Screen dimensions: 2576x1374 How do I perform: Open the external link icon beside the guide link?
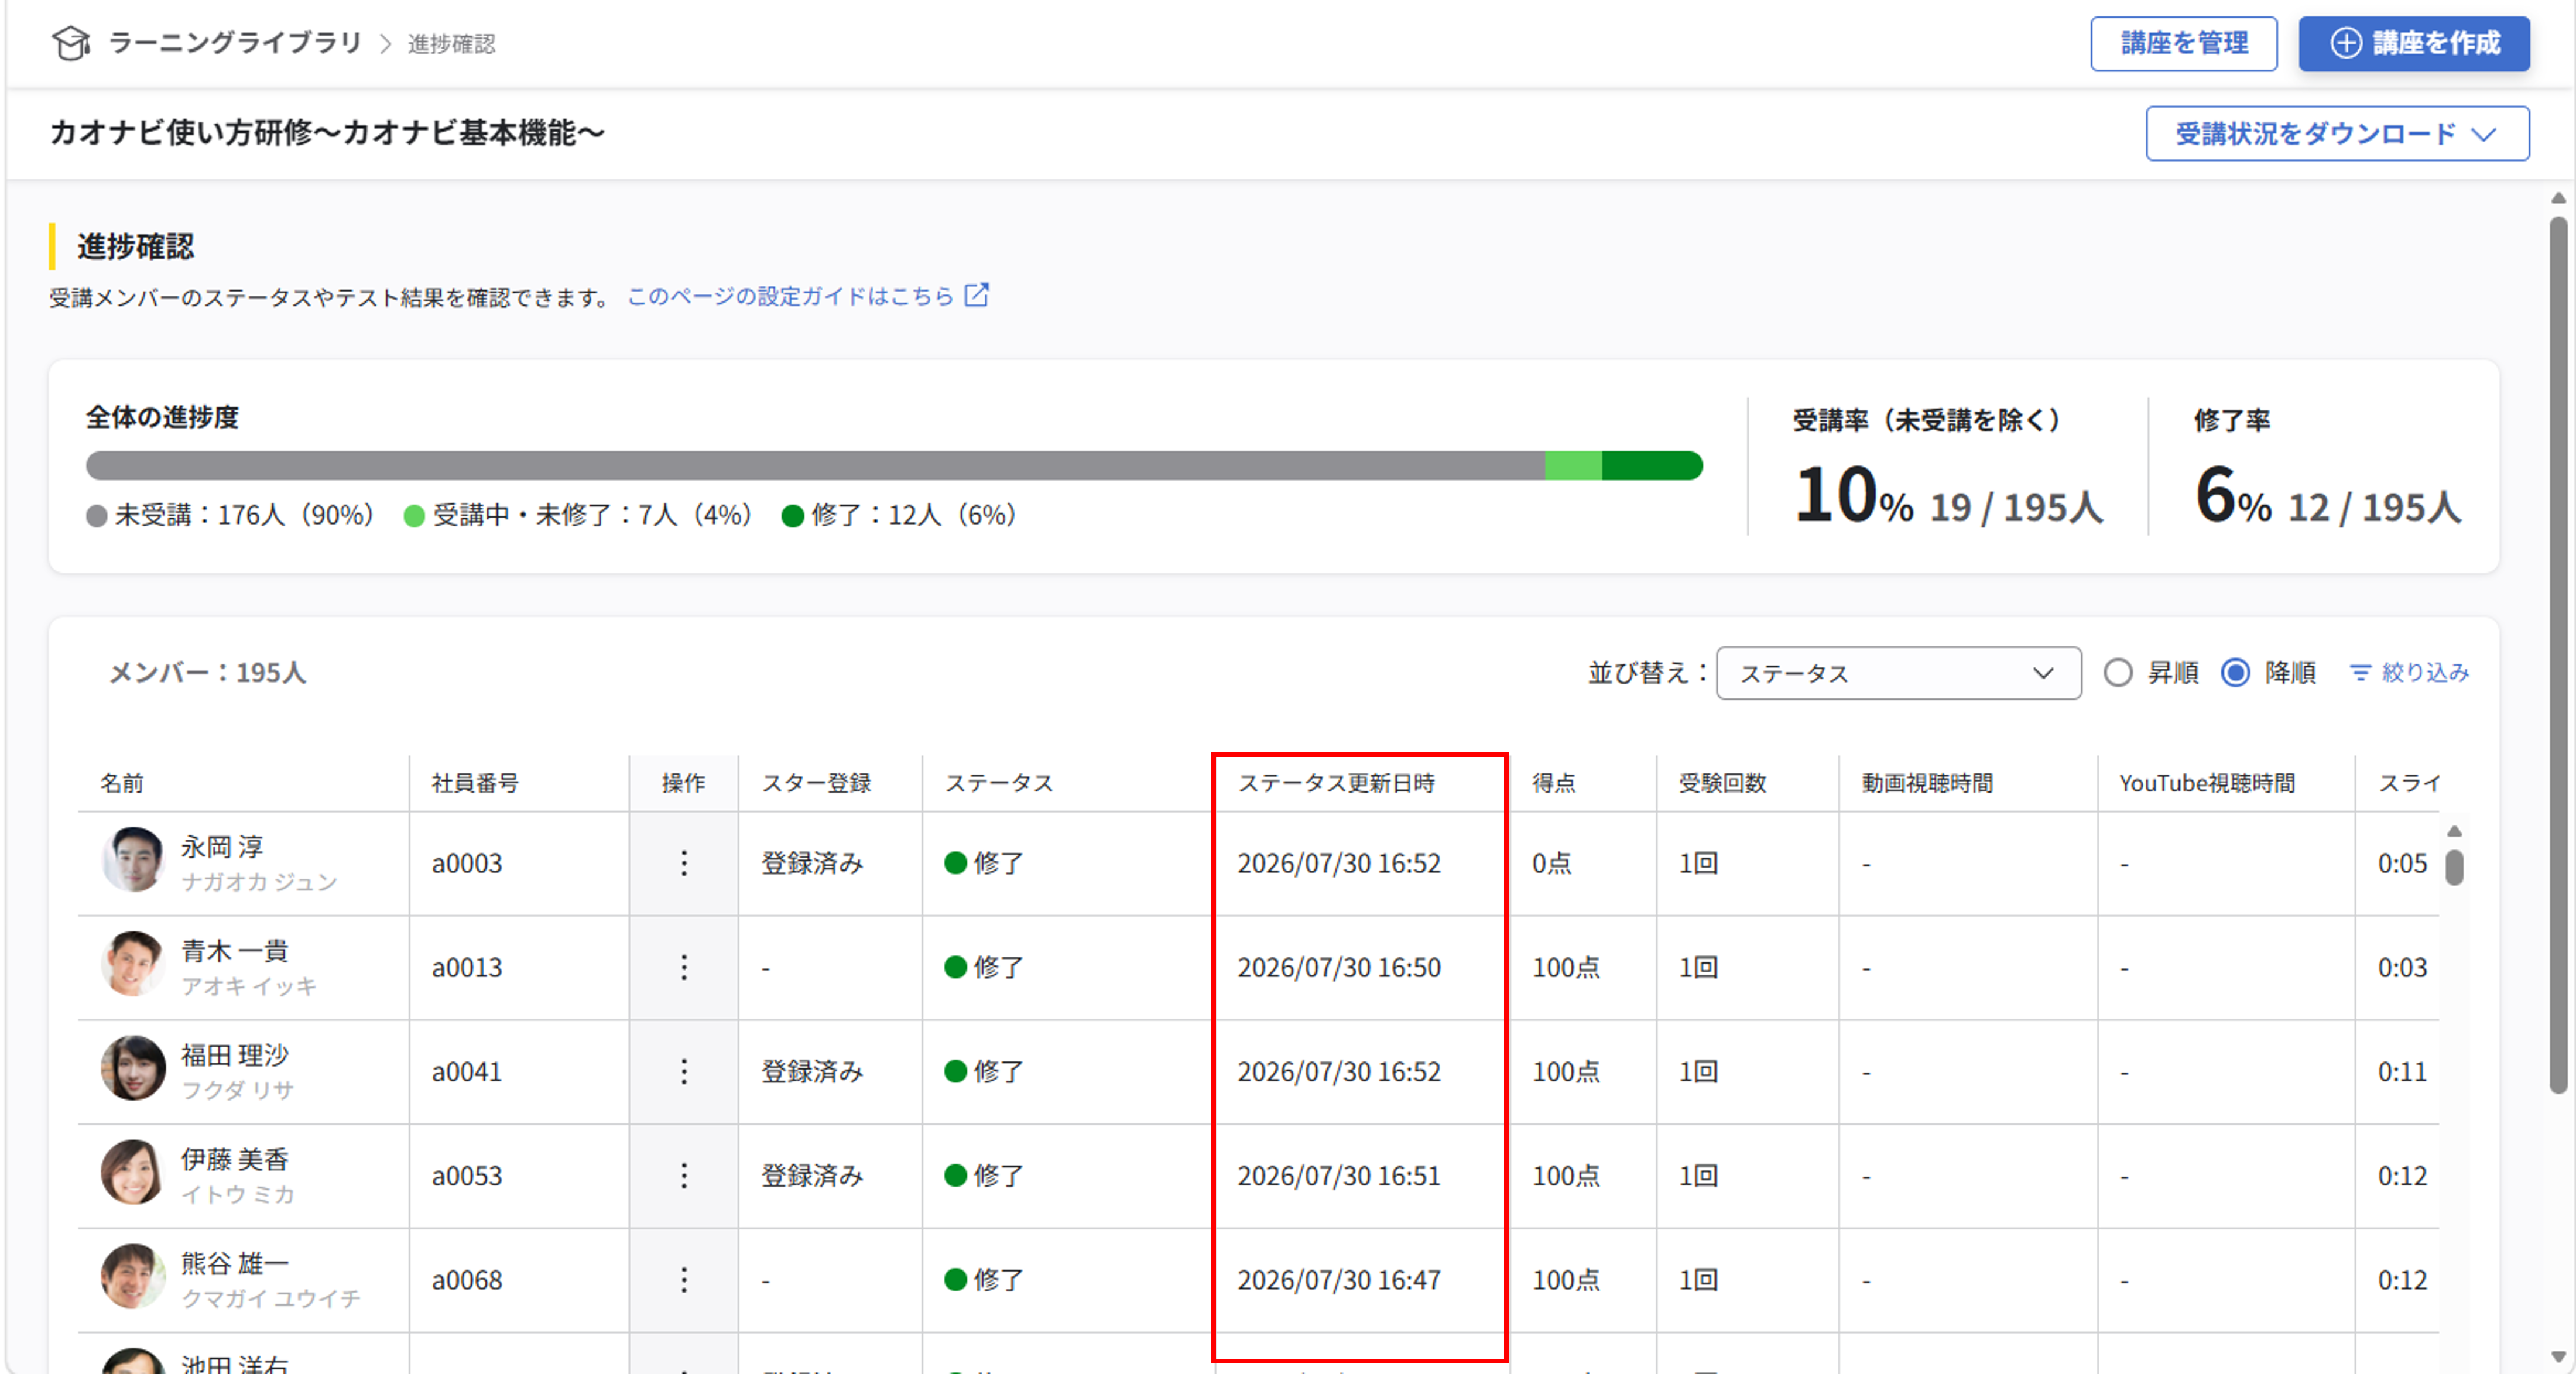(x=976, y=295)
